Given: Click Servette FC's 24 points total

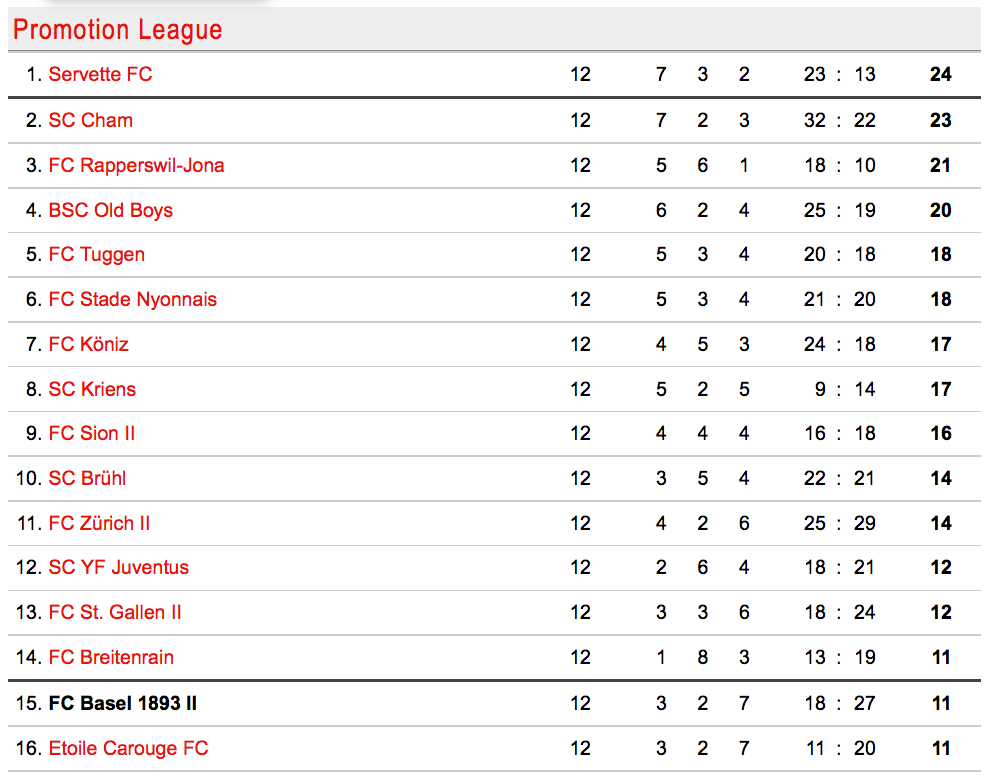Looking at the screenshot, I should [x=941, y=74].
